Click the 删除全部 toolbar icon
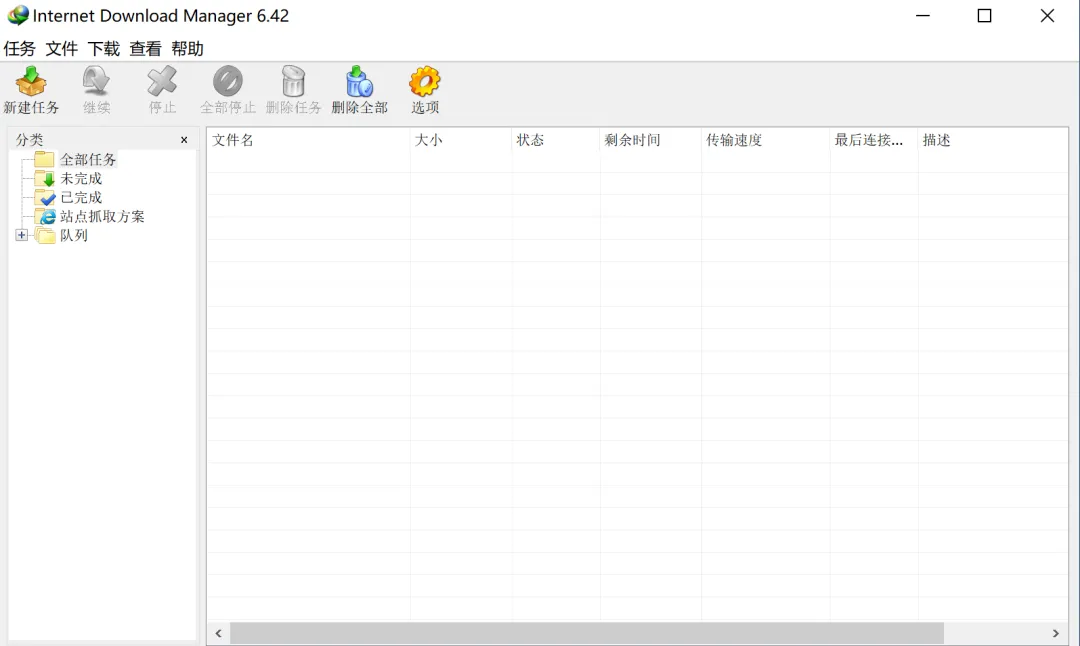This screenshot has width=1080, height=646. pos(359,81)
